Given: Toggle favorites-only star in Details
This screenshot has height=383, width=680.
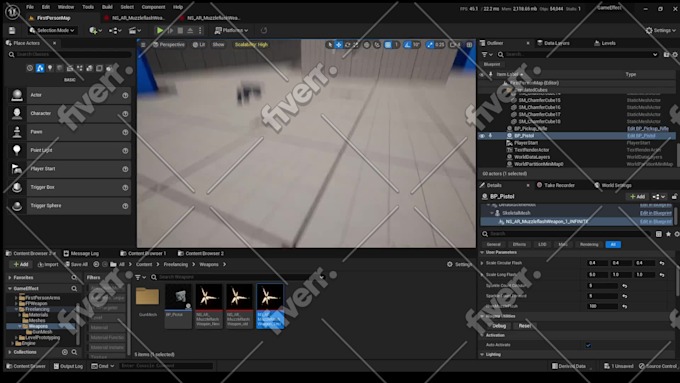Looking at the screenshot, I should click(668, 234).
